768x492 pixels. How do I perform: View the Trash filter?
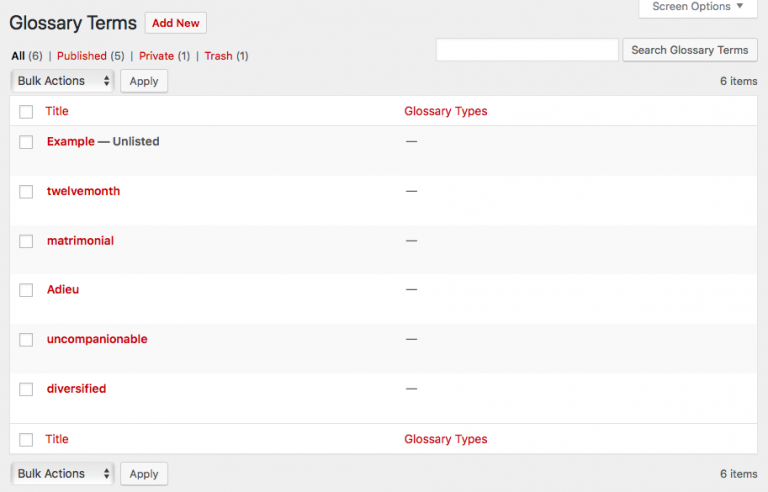(218, 56)
